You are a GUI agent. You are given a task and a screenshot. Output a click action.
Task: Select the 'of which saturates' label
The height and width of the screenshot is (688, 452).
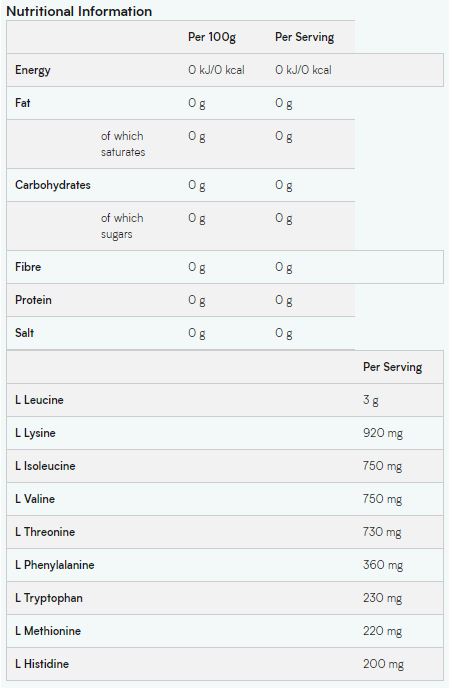click(x=123, y=144)
